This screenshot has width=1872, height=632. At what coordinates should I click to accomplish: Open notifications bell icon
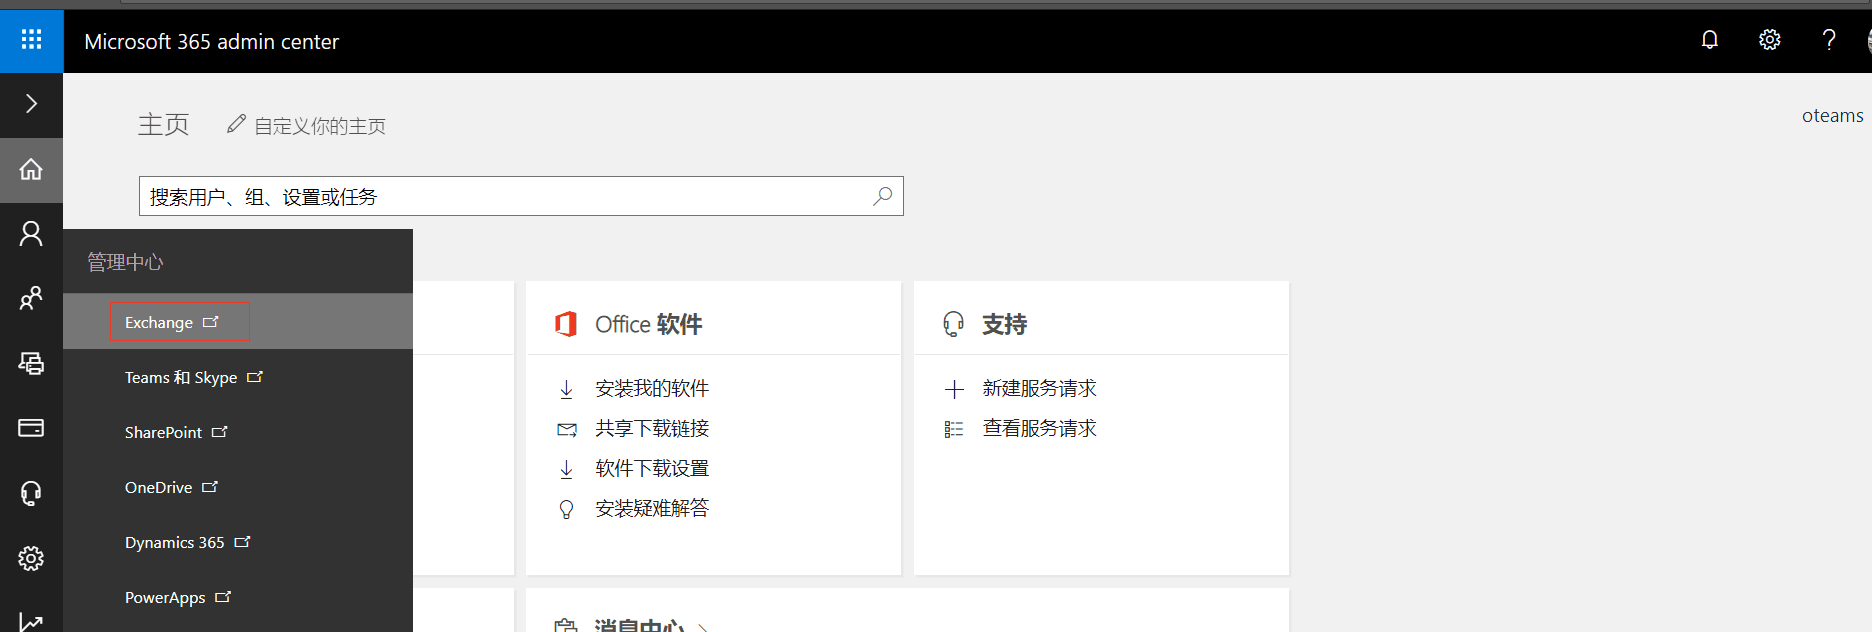coord(1710,40)
